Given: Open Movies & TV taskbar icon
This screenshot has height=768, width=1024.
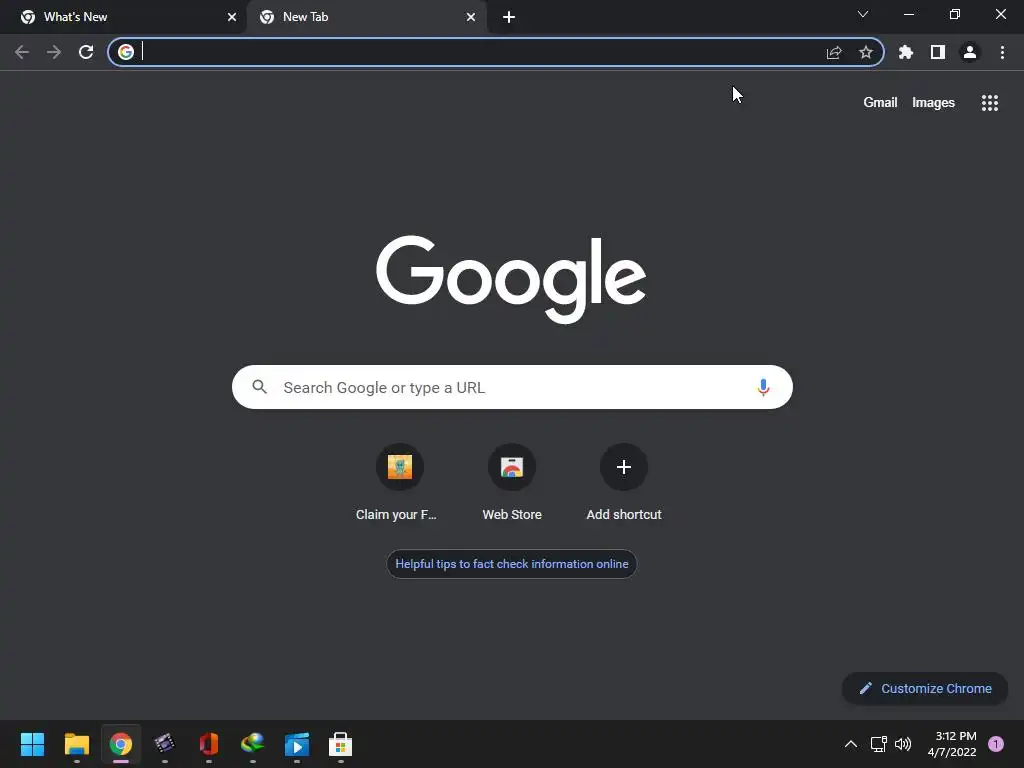Looking at the screenshot, I should point(297,744).
